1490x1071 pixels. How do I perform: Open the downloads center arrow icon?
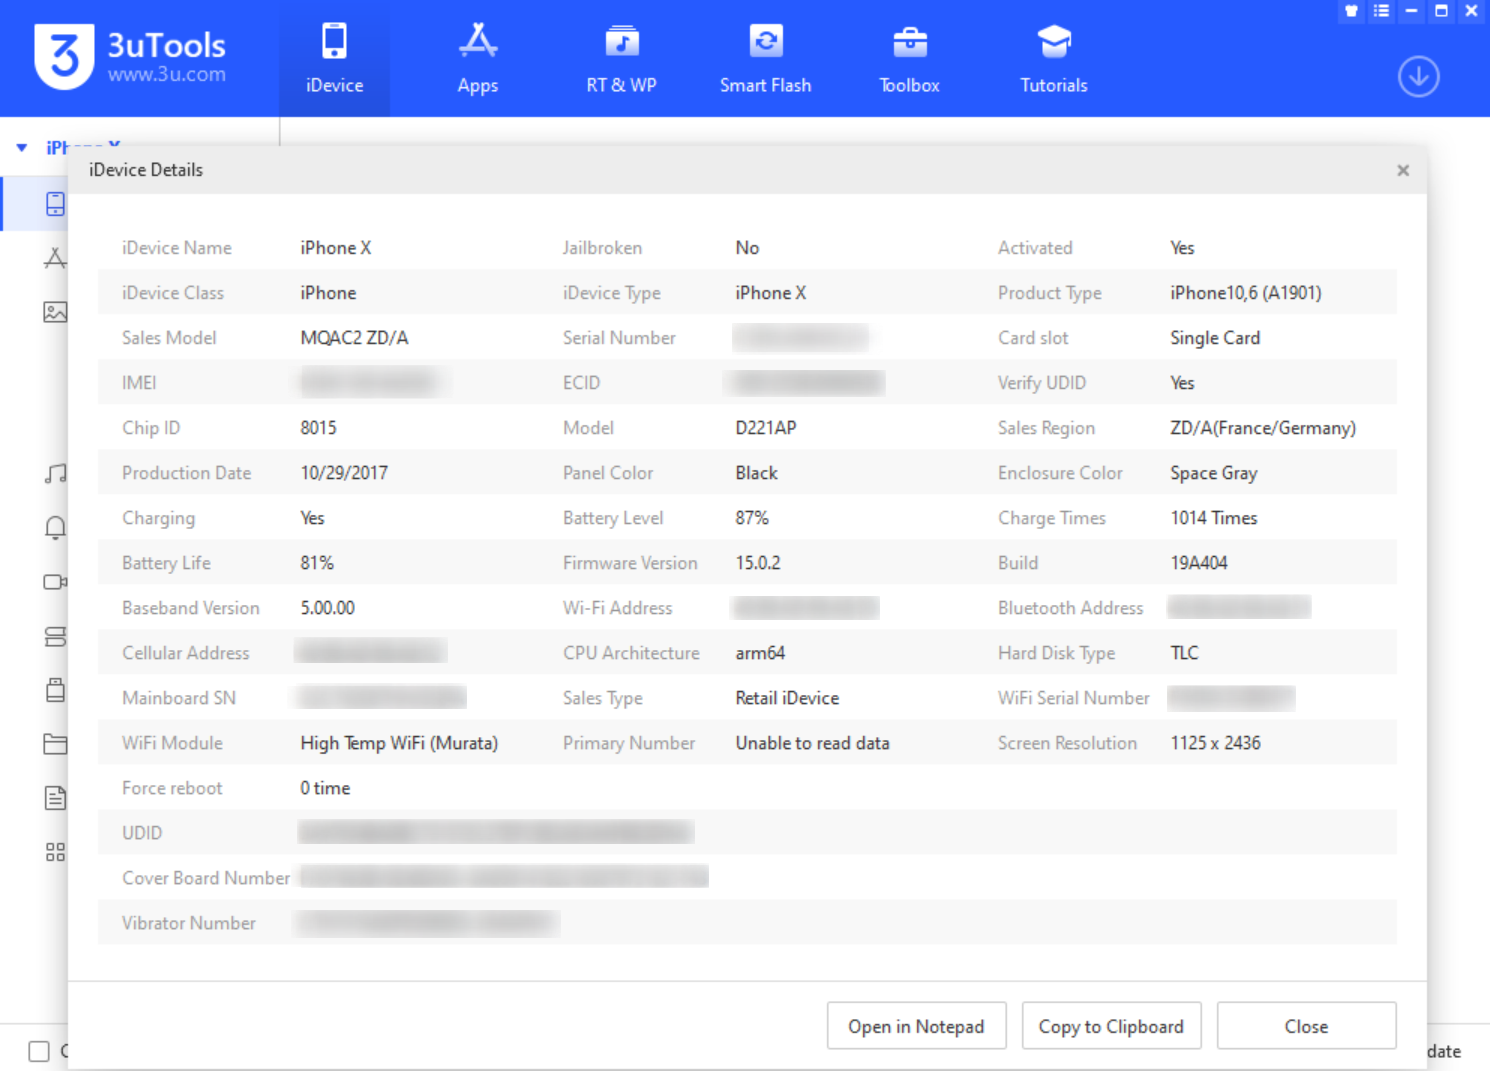pyautogui.click(x=1418, y=77)
